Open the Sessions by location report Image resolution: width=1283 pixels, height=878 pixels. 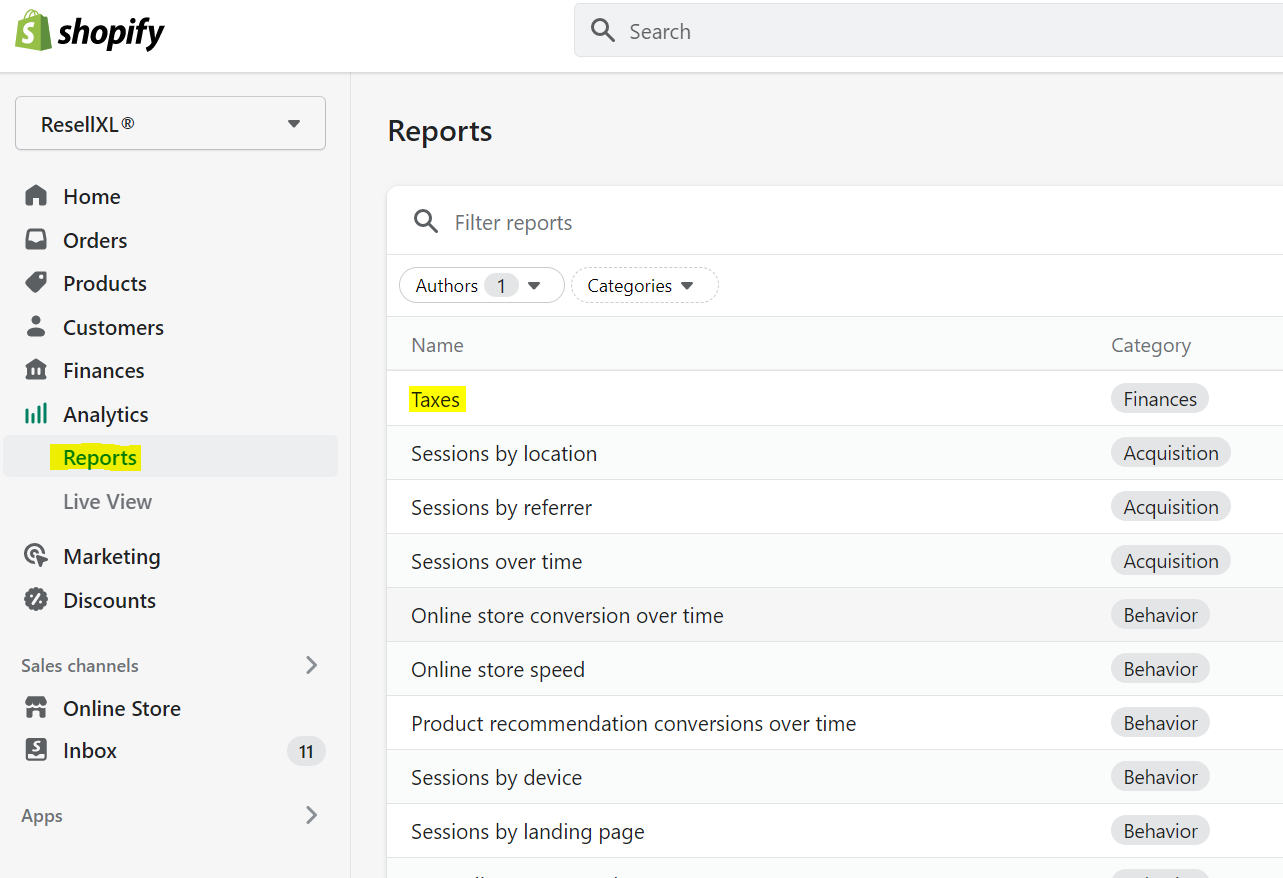[504, 454]
